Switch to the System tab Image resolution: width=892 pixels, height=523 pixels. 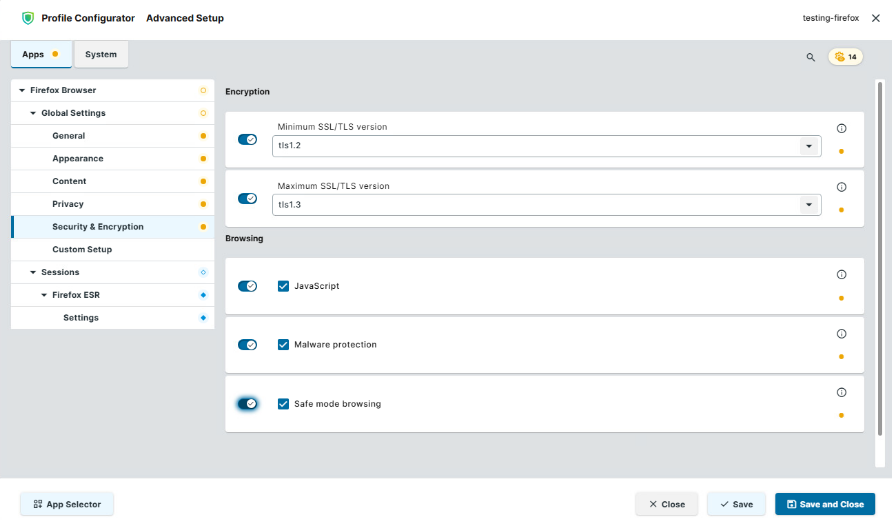[x=101, y=55]
